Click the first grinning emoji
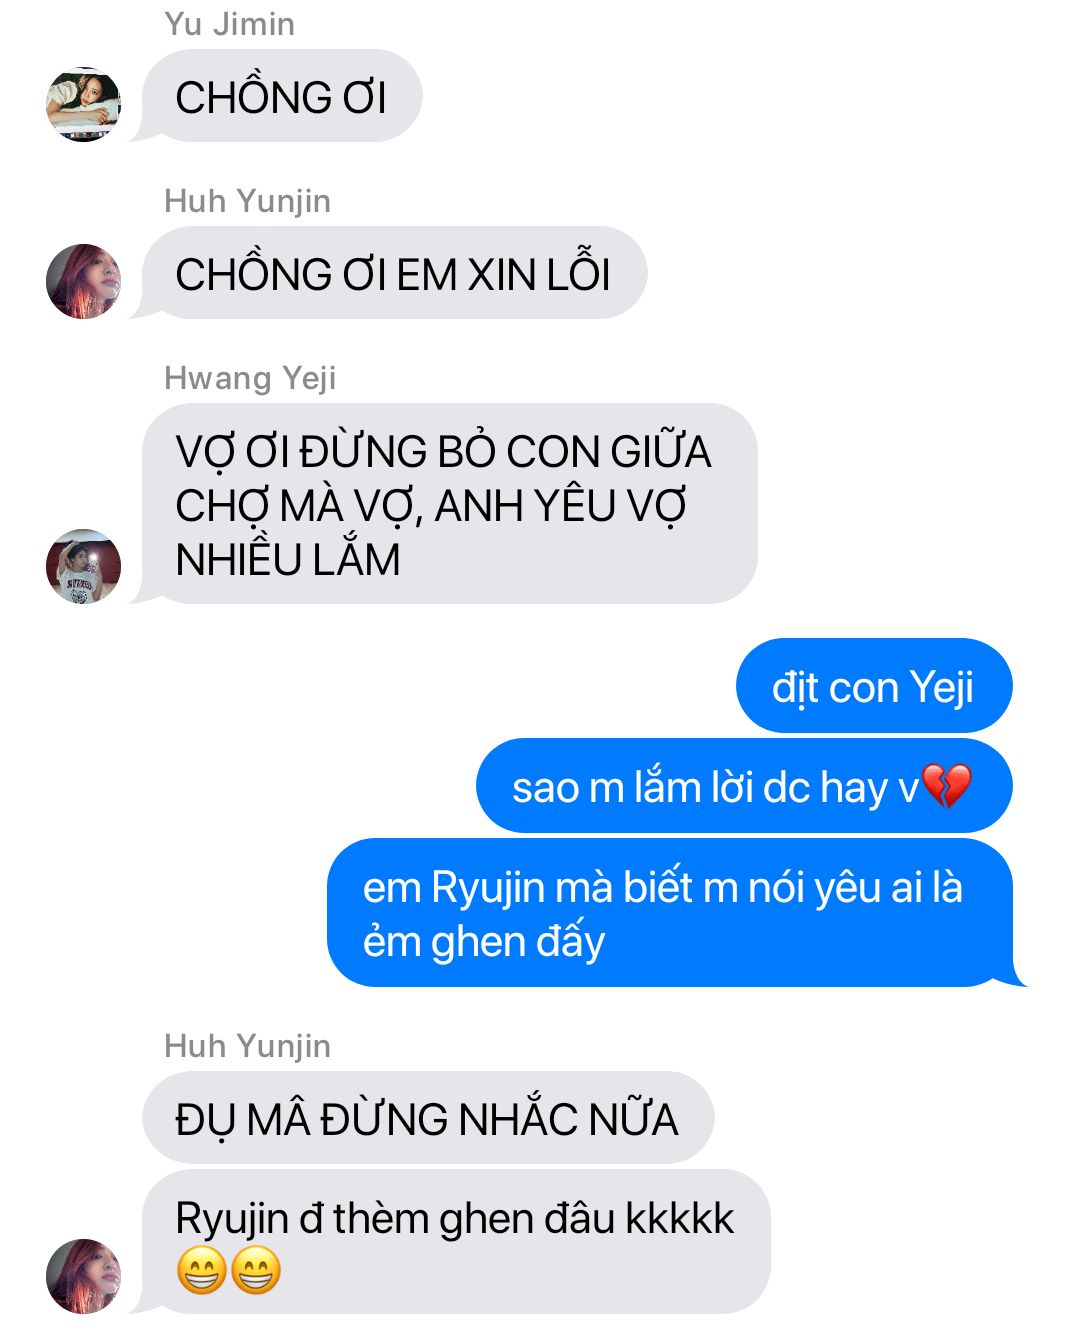 pos(201,1271)
